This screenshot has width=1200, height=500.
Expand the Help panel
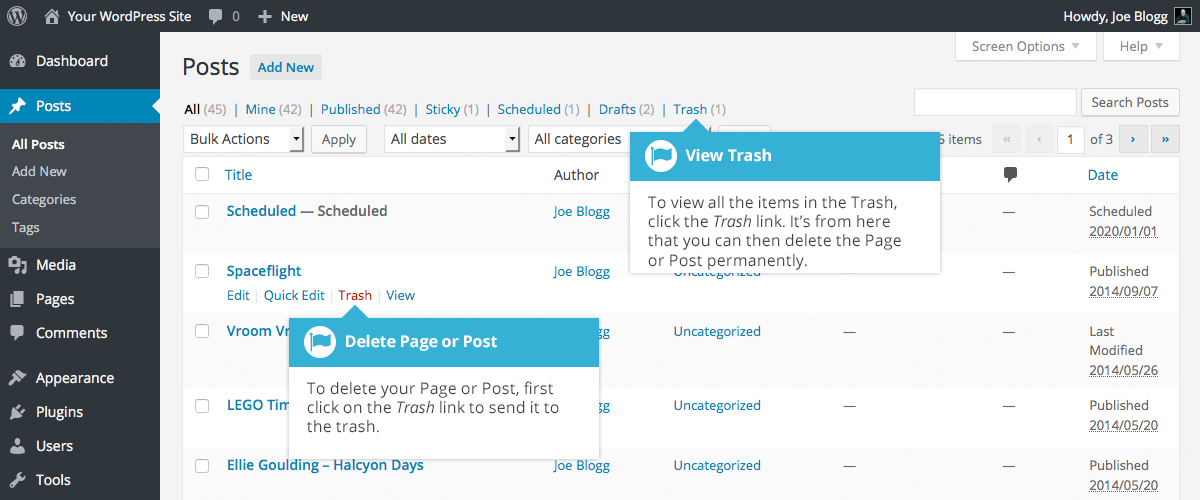[x=1141, y=46]
